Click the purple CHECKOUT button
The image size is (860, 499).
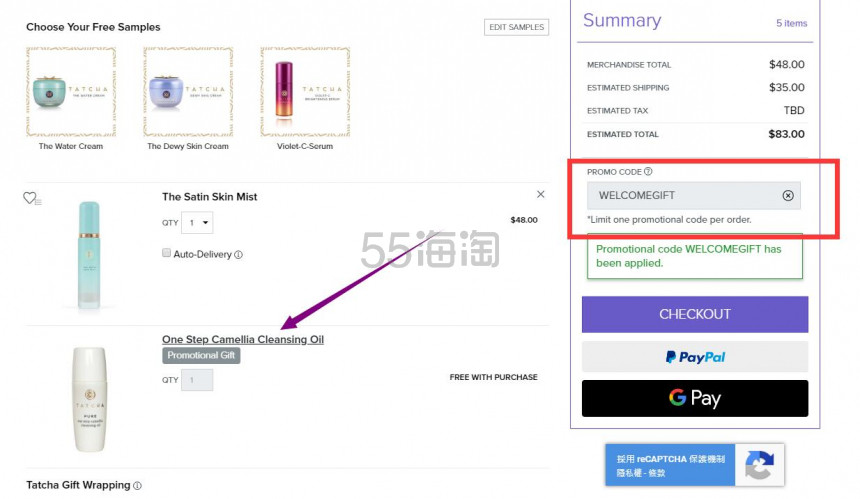pos(695,314)
